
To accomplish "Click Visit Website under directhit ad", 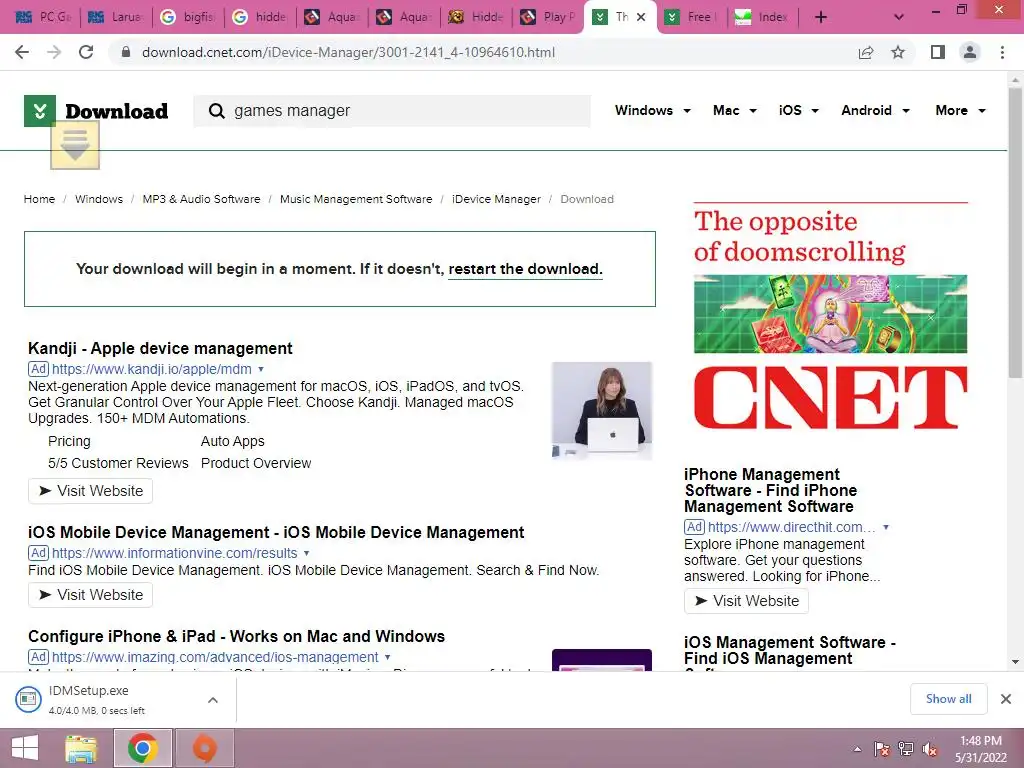I will pyautogui.click(x=746, y=601).
